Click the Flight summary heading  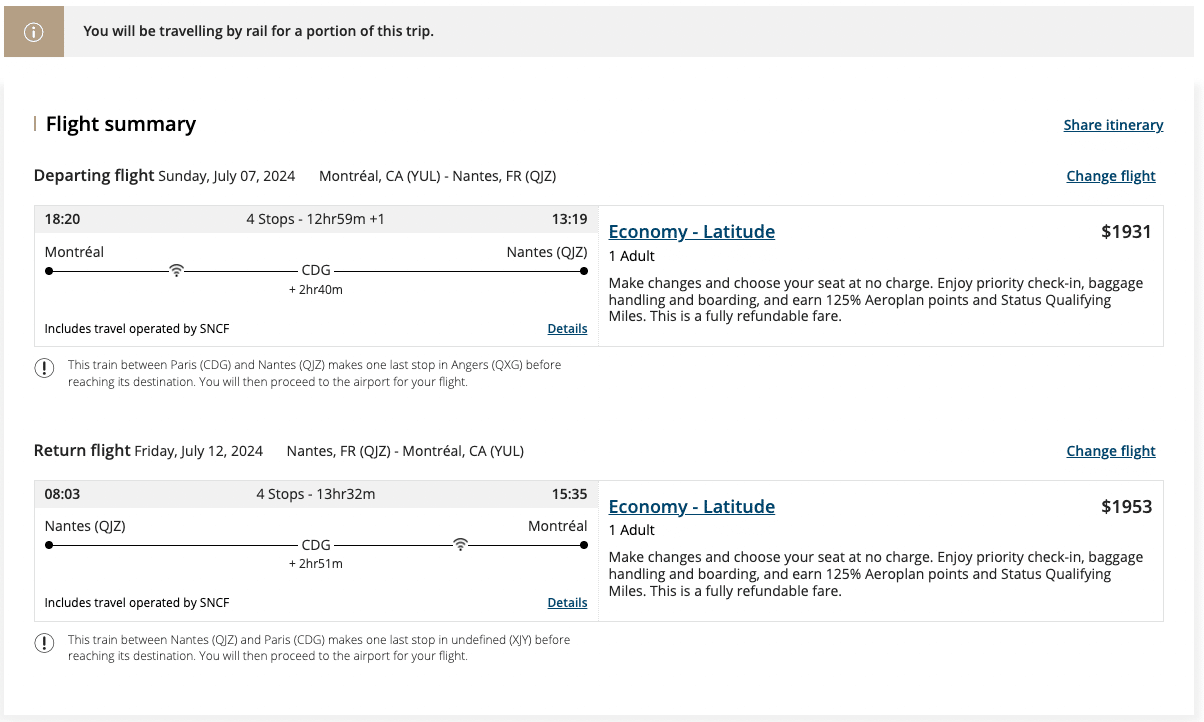[121, 124]
